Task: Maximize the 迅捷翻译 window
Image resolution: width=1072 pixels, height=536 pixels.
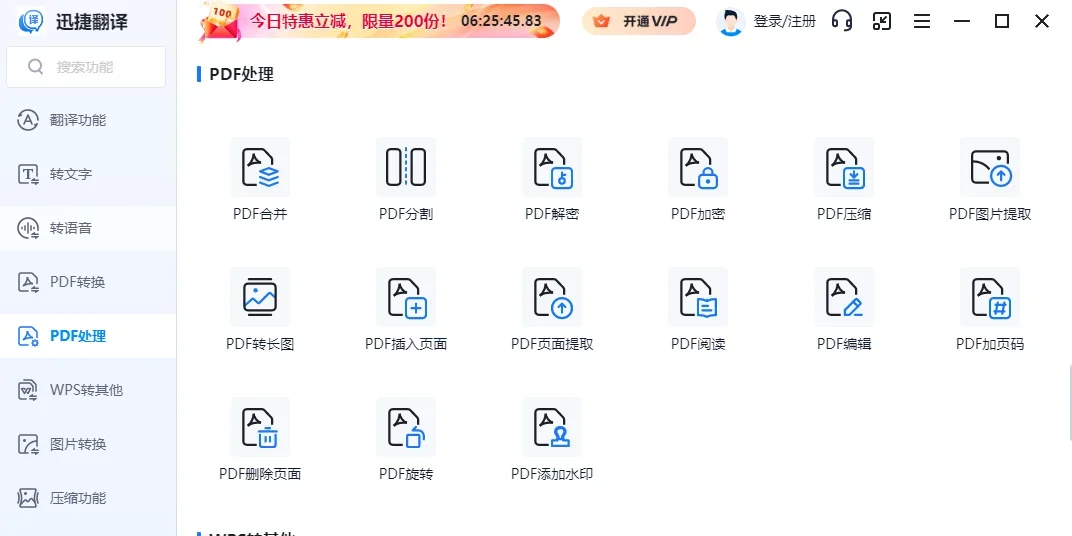Action: 1002,21
